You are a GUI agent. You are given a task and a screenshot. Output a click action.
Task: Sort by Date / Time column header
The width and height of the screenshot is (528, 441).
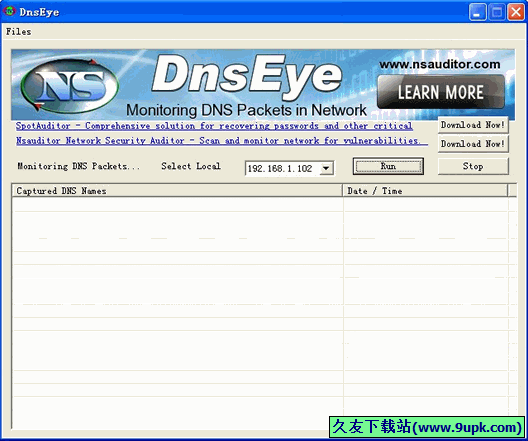click(x=425, y=191)
